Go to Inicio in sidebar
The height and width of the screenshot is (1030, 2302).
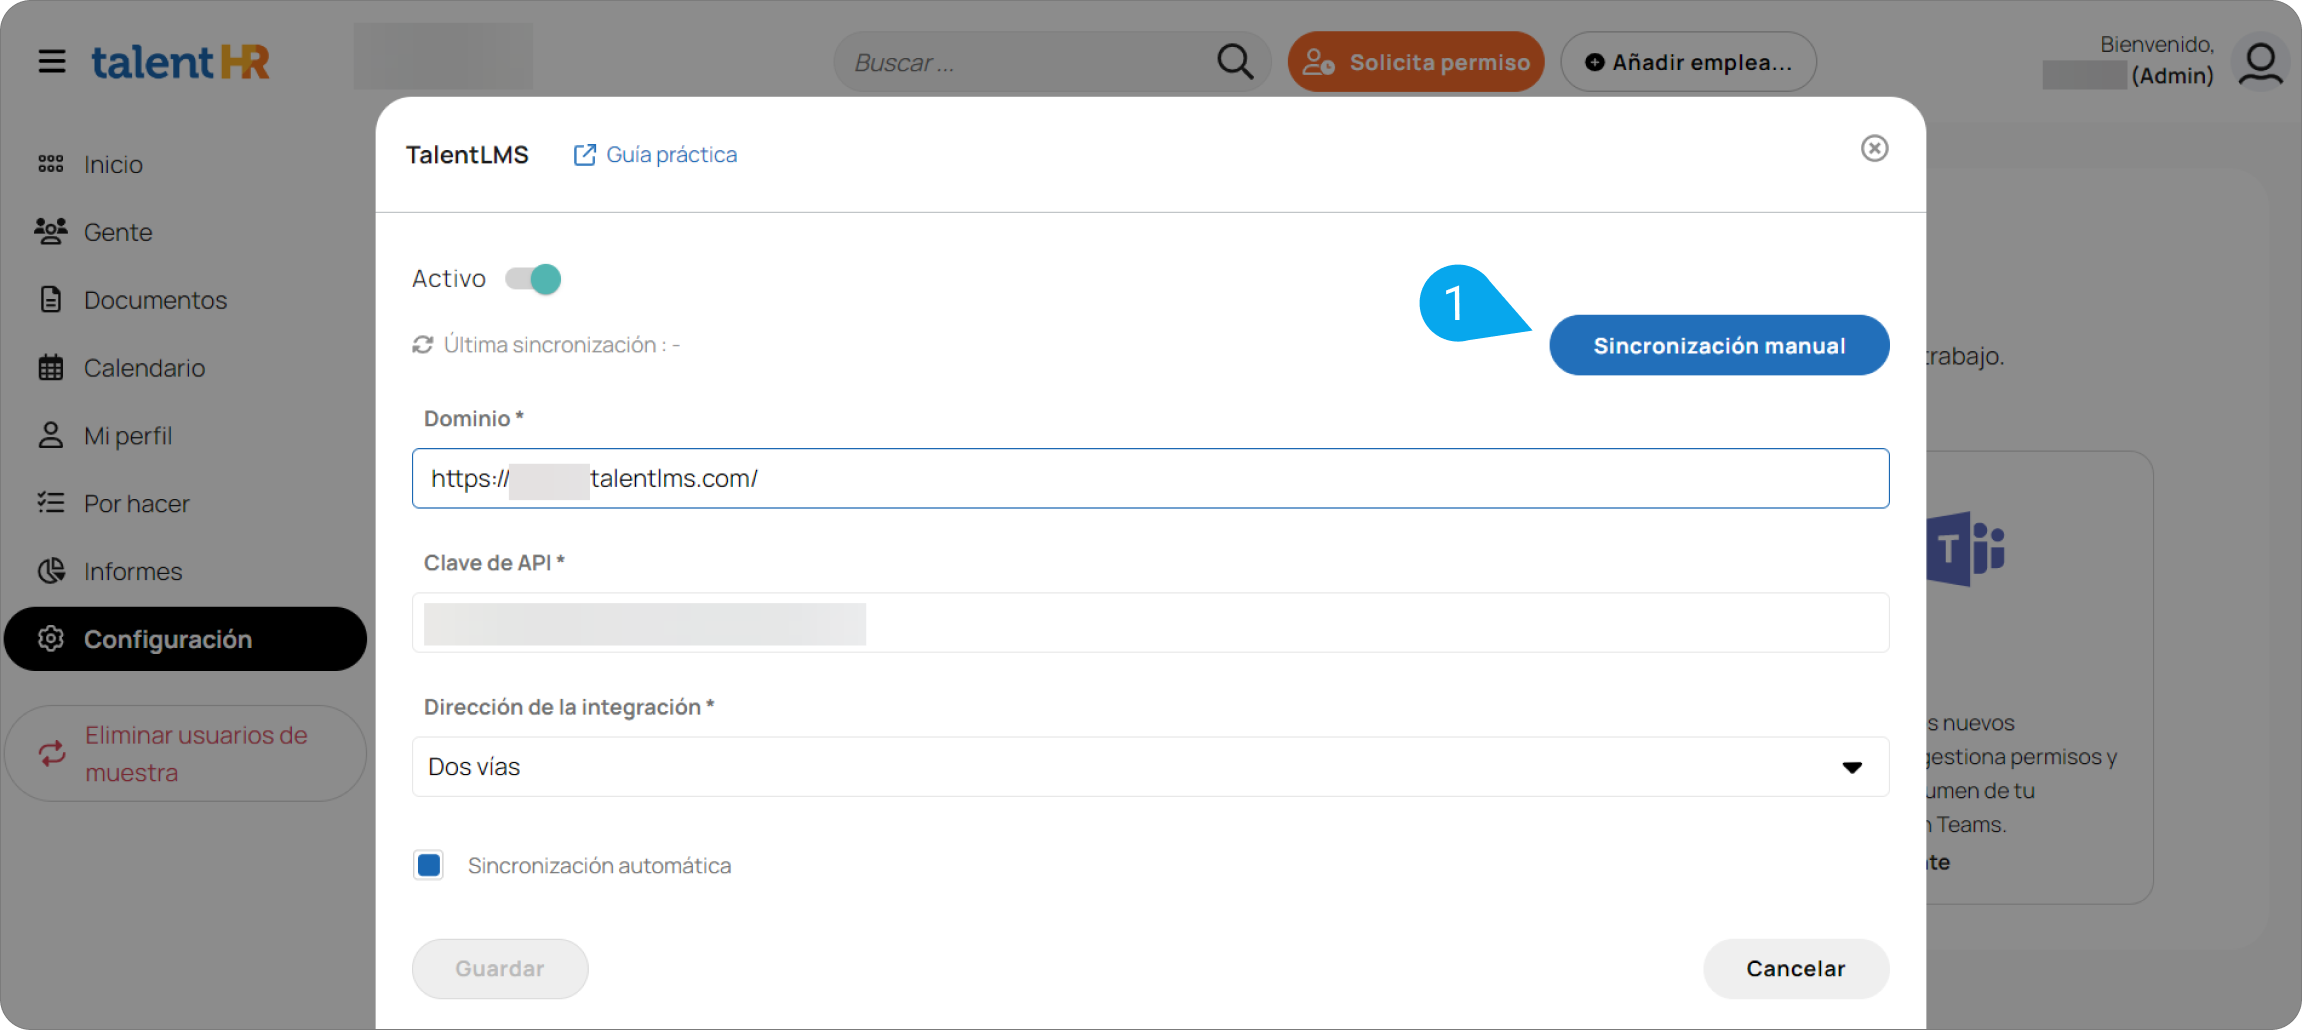click(113, 164)
